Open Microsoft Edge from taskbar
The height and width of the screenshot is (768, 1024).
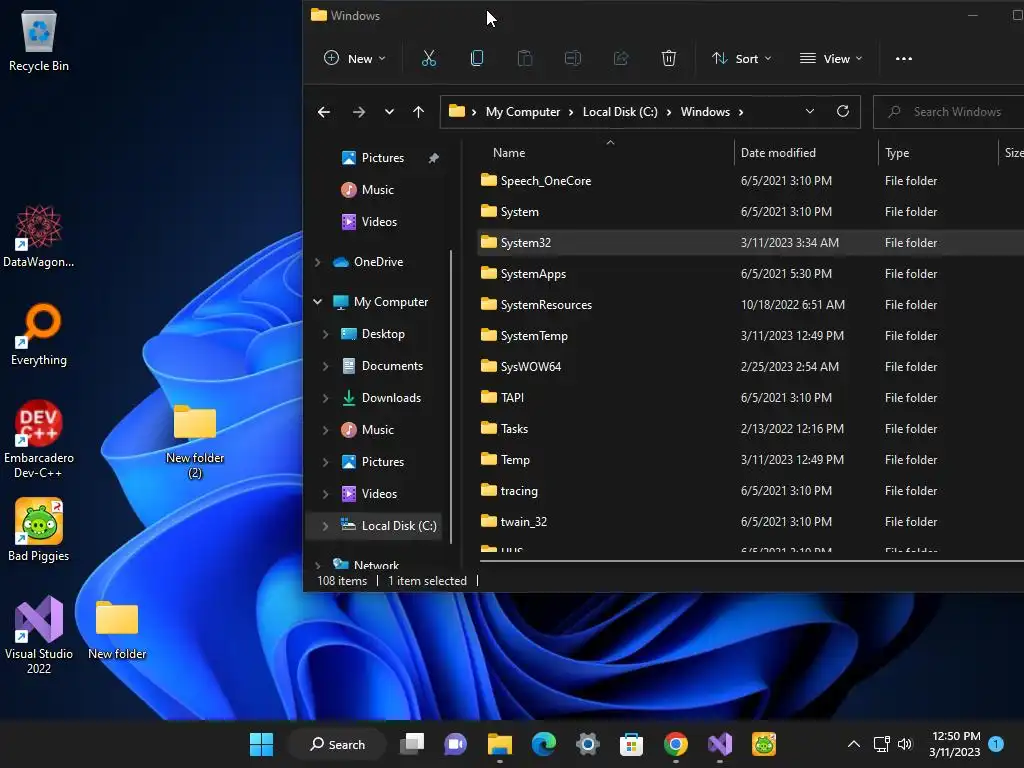543,744
